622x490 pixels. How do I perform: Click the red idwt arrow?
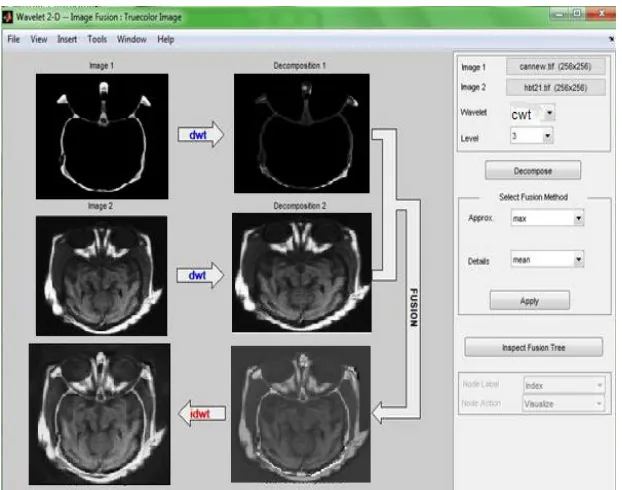coord(203,414)
